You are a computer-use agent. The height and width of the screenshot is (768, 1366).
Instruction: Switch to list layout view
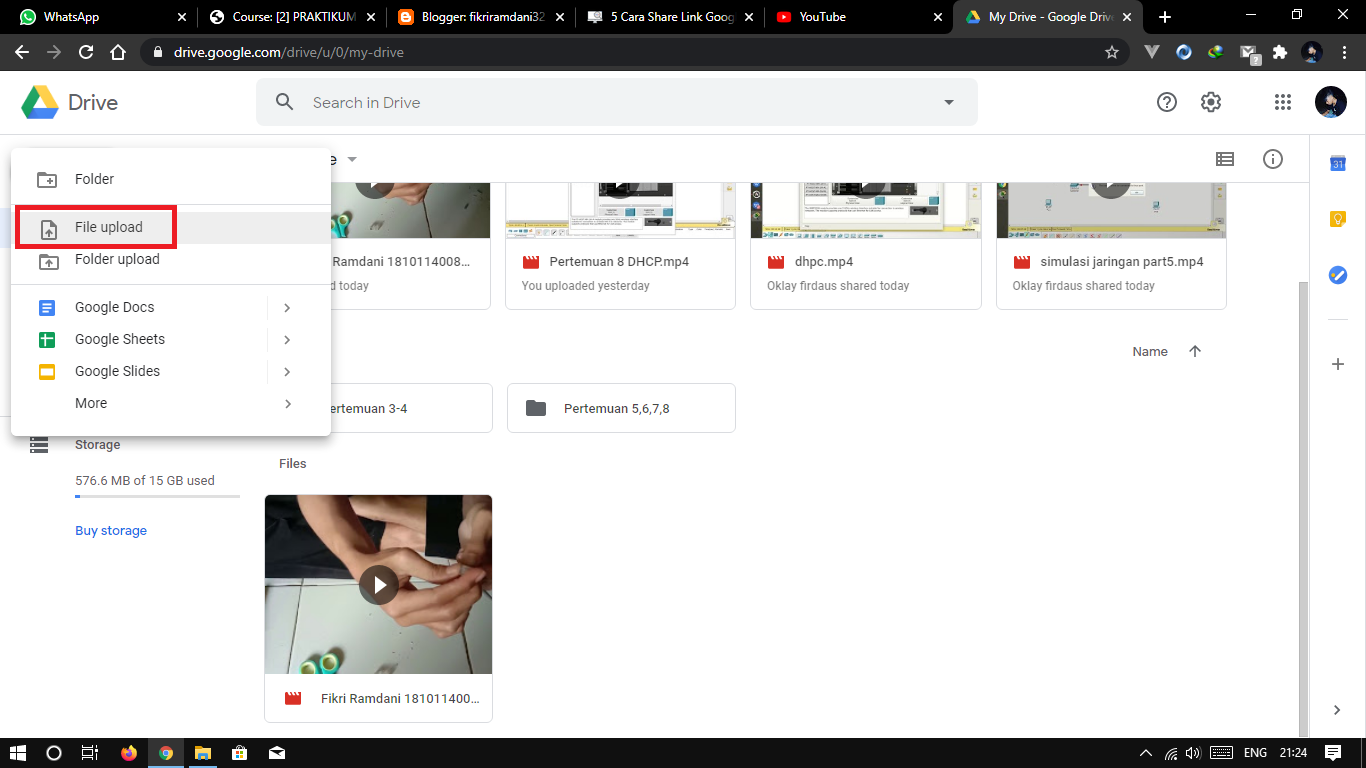[1224, 159]
